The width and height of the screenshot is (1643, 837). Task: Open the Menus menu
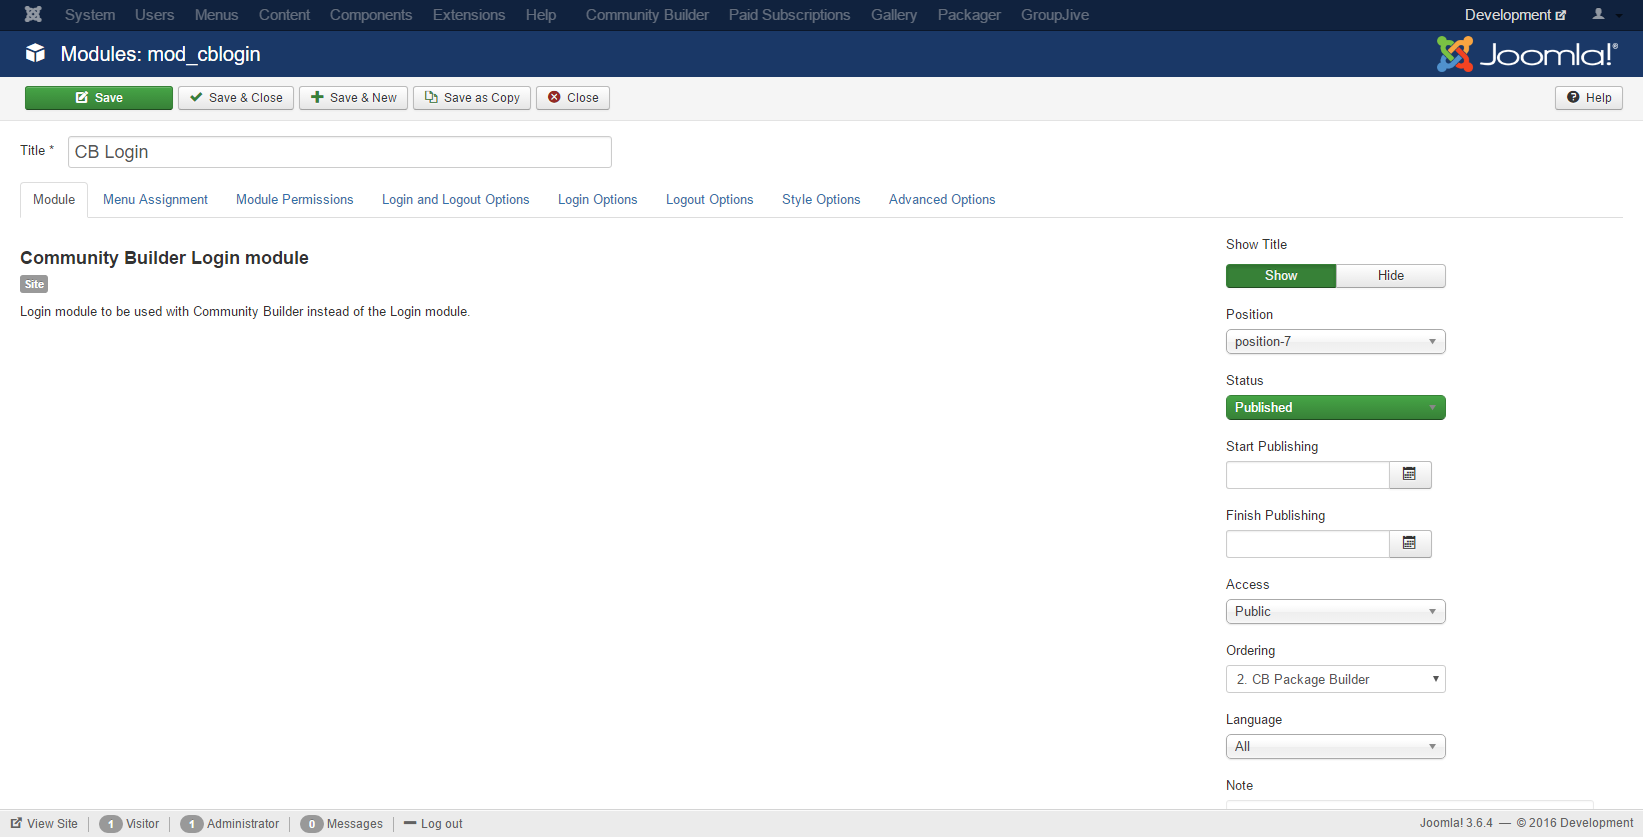point(217,15)
